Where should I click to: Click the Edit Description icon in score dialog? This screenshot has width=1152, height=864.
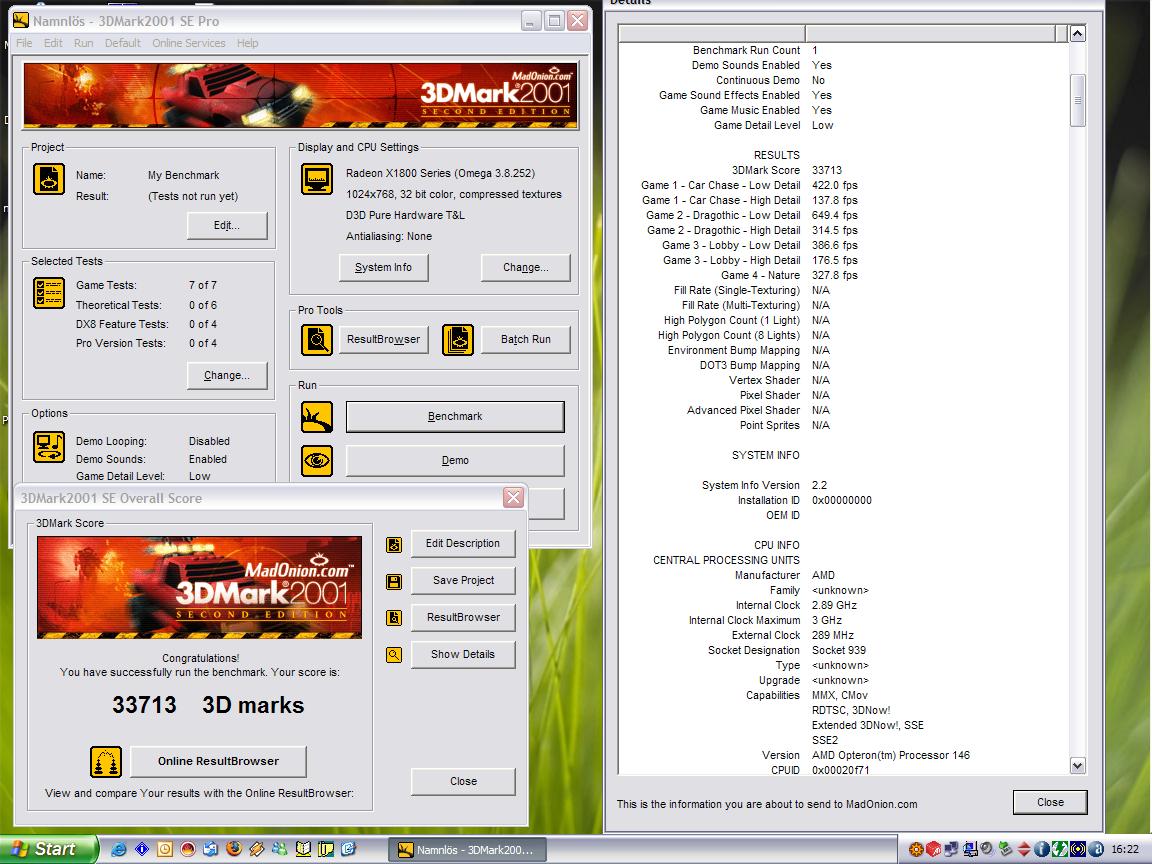[x=394, y=544]
